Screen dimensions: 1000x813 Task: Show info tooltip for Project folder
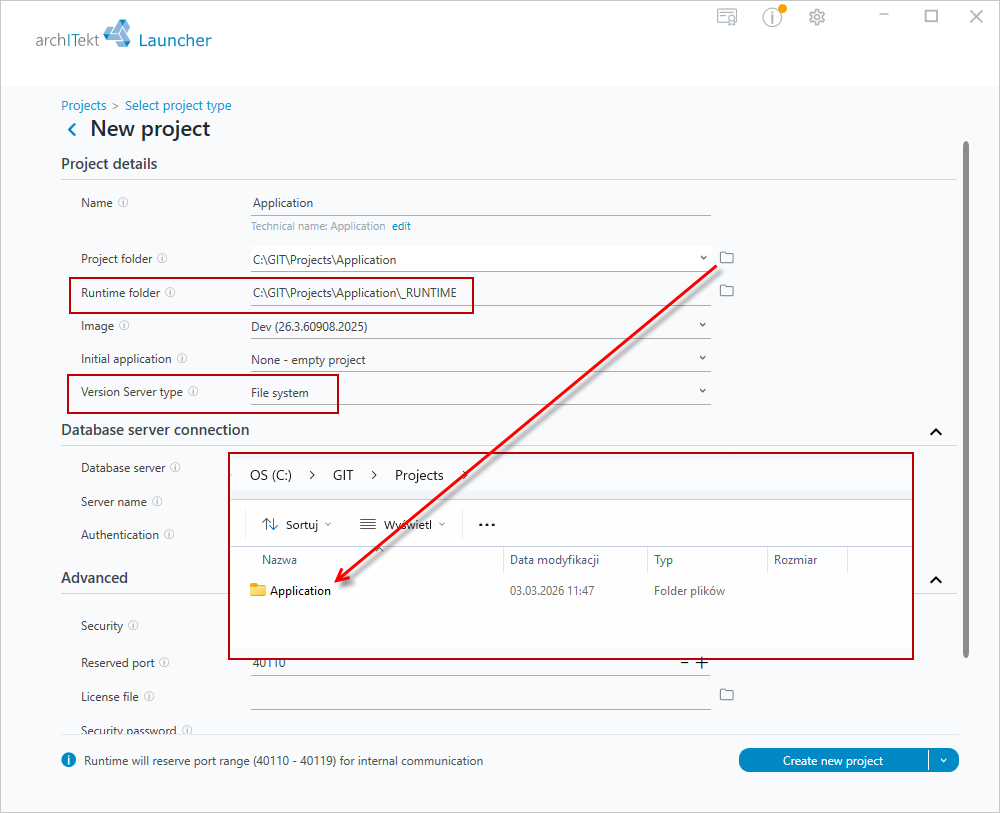click(163, 258)
